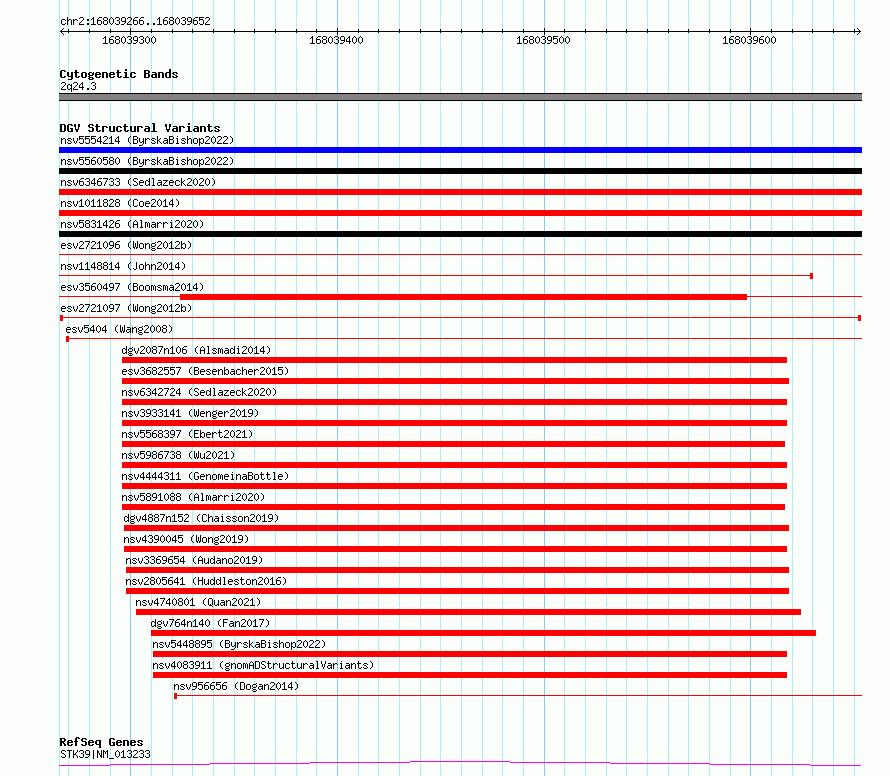Click the gray 2q24.3 cytoband bar
Screen dimensions: 890x776
(460, 97)
